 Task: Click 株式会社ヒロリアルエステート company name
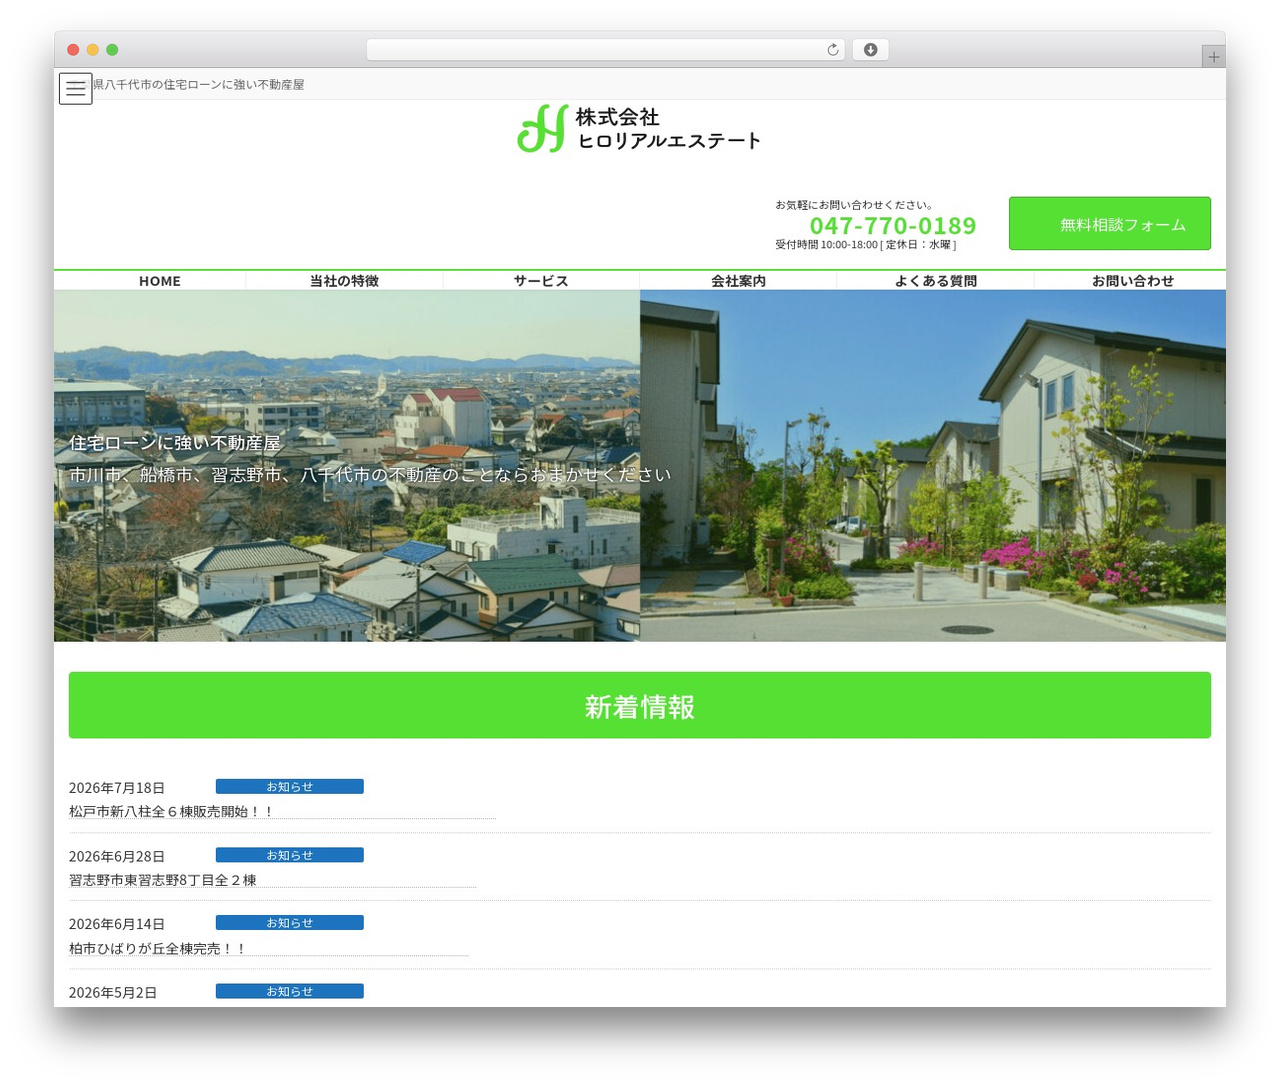pos(668,129)
